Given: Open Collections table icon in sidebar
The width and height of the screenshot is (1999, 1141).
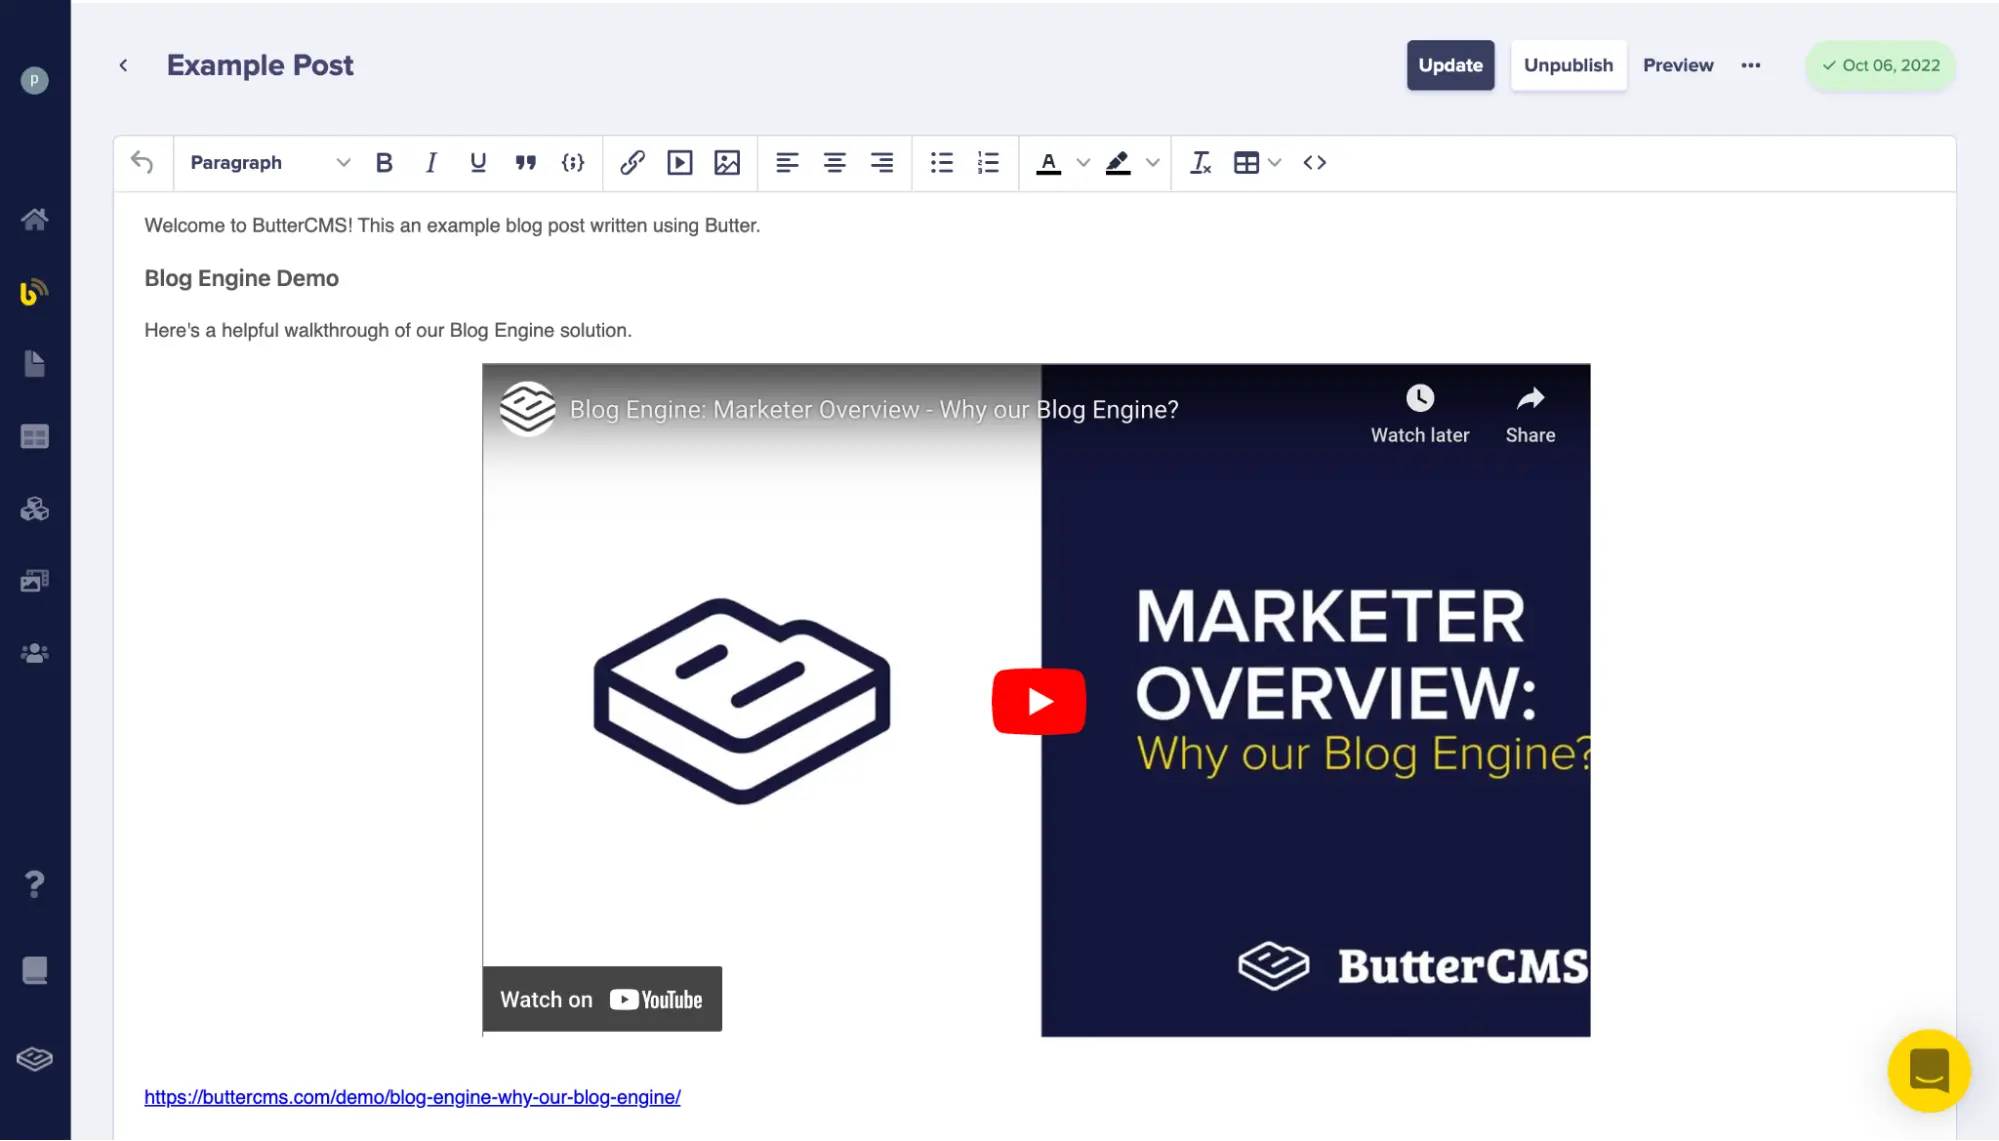Looking at the screenshot, I should (35, 437).
